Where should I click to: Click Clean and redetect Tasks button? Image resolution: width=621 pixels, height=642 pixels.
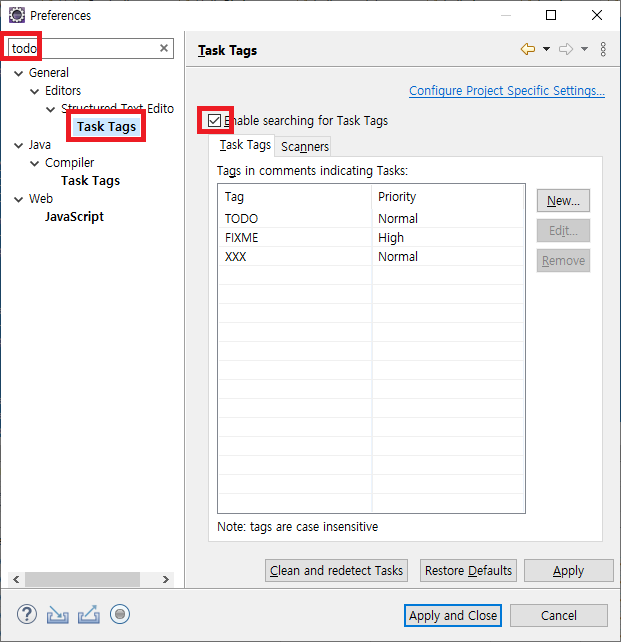(336, 570)
